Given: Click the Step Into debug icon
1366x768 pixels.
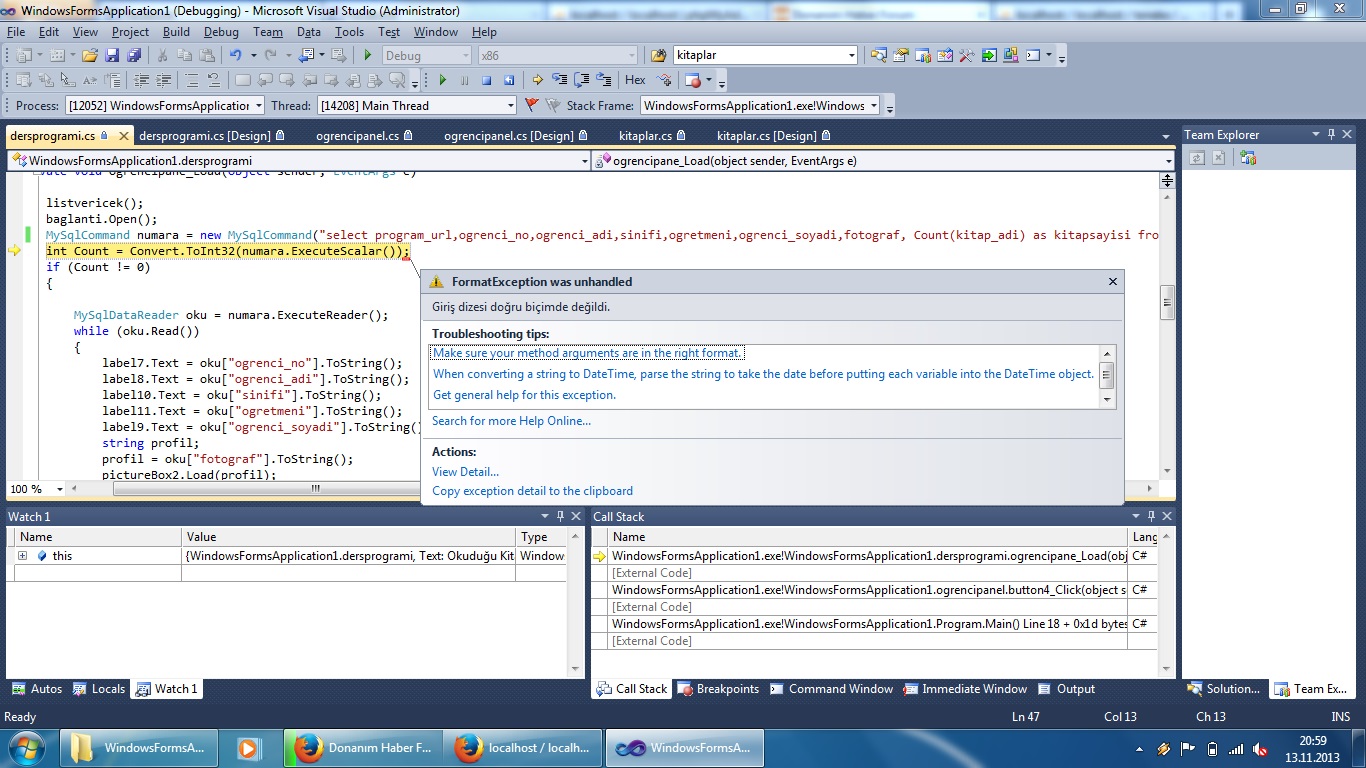Looking at the screenshot, I should (x=559, y=80).
